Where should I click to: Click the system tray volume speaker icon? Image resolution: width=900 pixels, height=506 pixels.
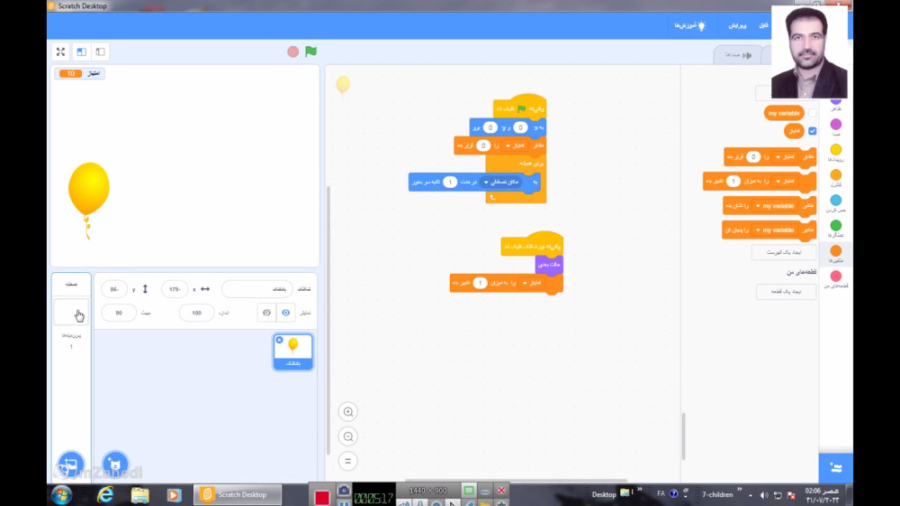point(764,495)
